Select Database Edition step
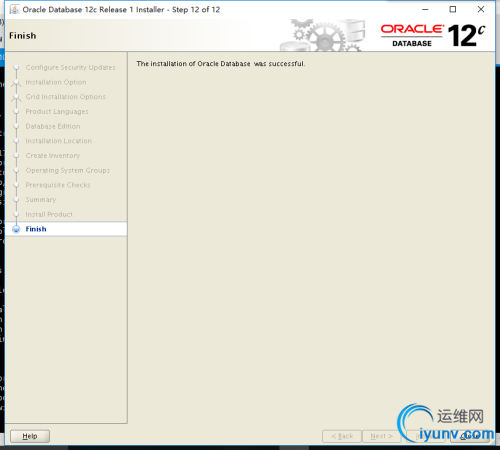Image resolution: width=500 pixels, height=450 pixels. coord(53,126)
